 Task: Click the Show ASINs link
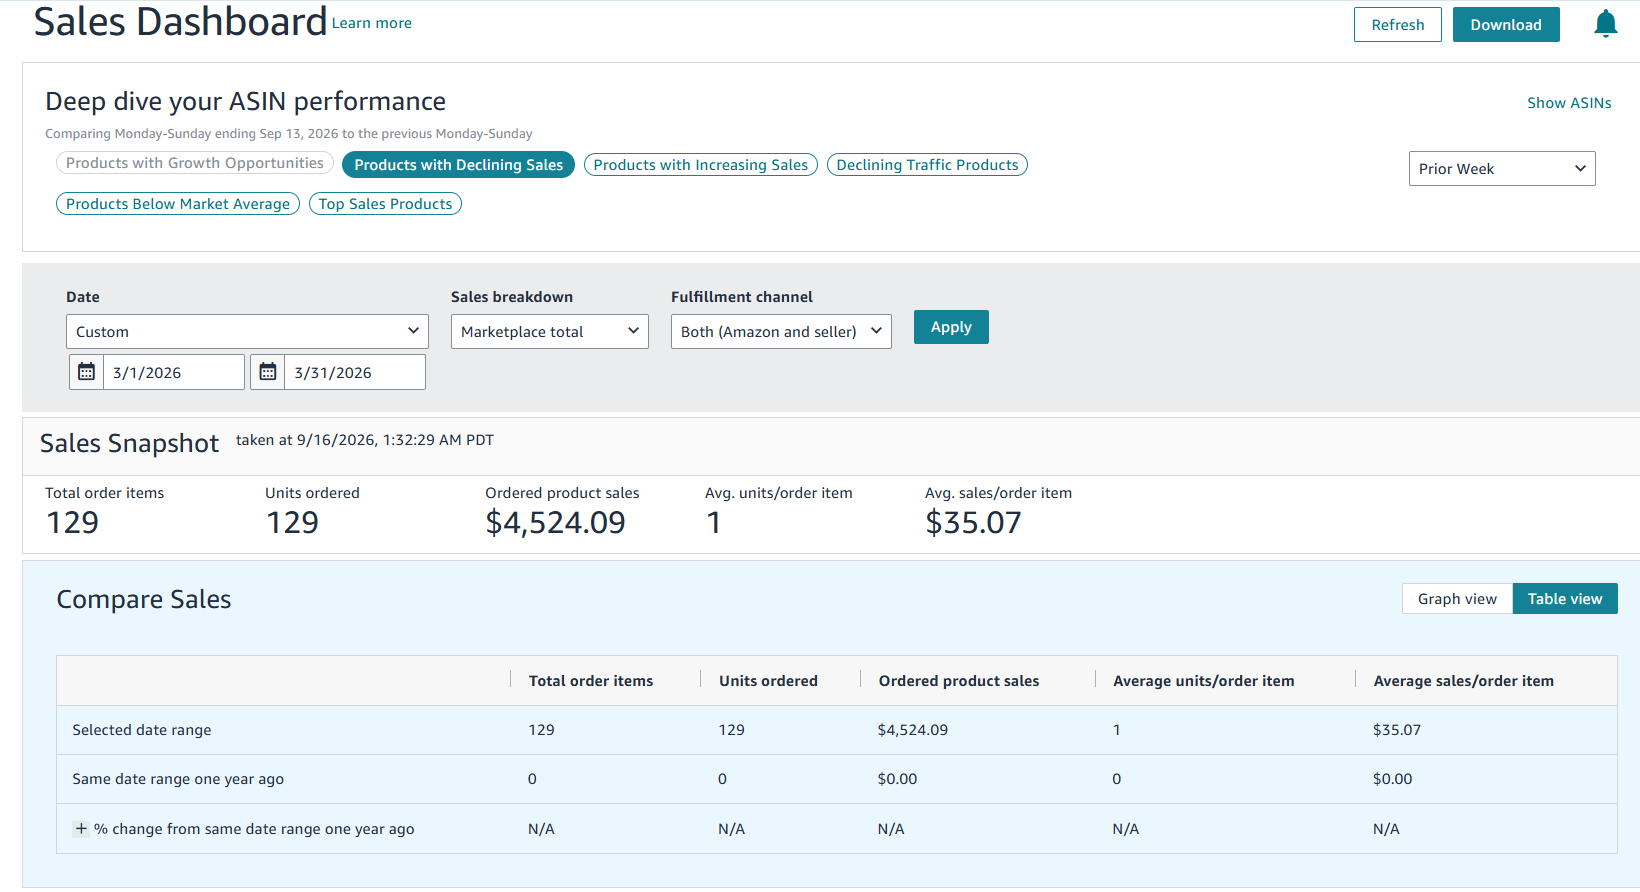1569,103
